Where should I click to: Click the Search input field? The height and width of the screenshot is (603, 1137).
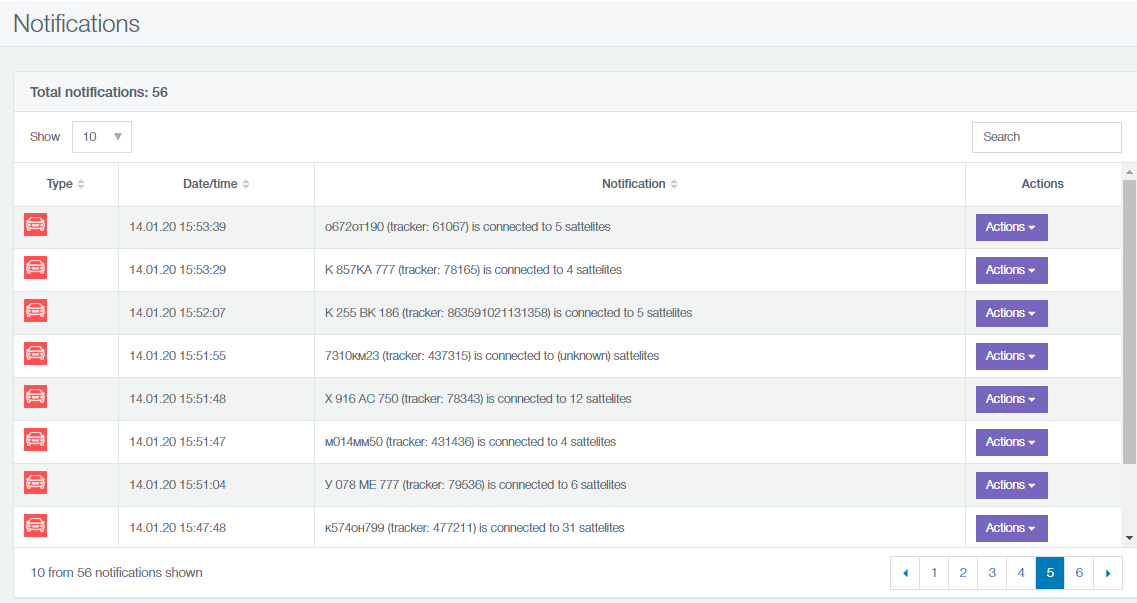[x=1046, y=137]
